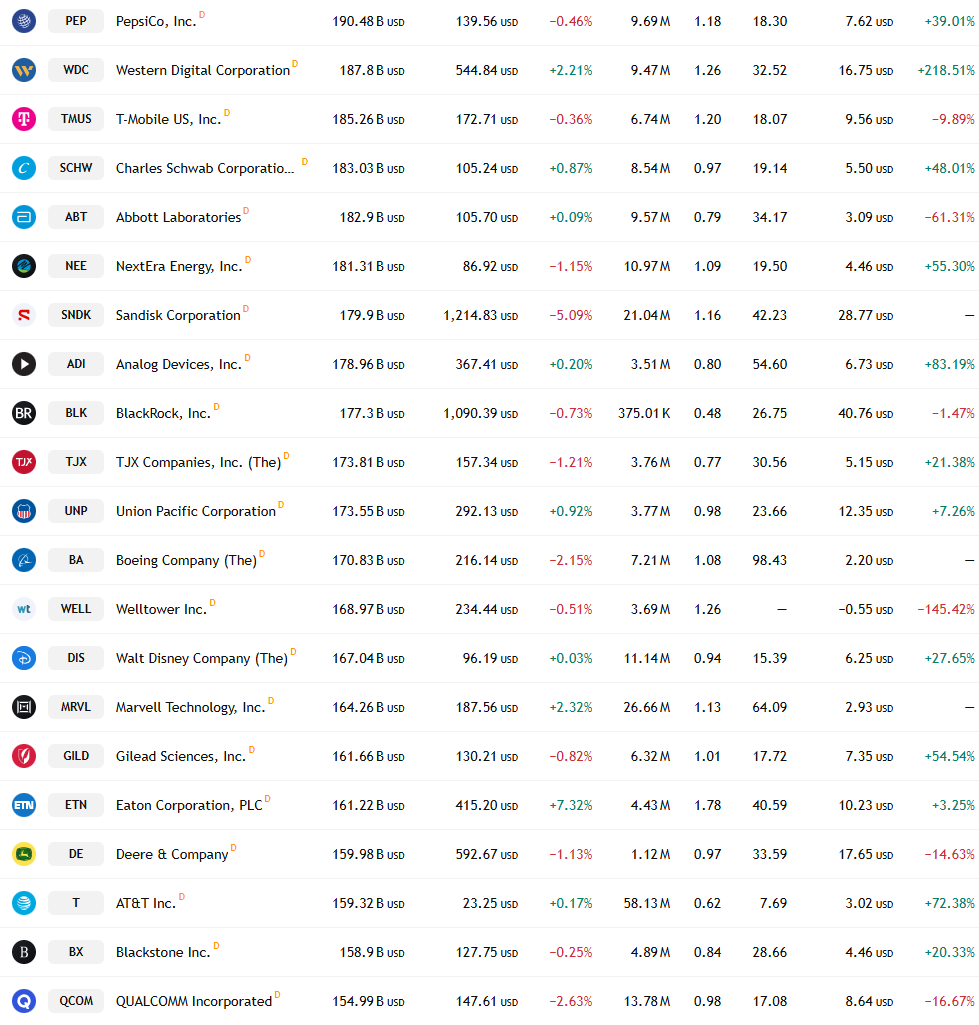Viewport: 979px width, 1025px height.
Task: Click Sandisk price 1,214.83 USD
Action: (x=480, y=316)
